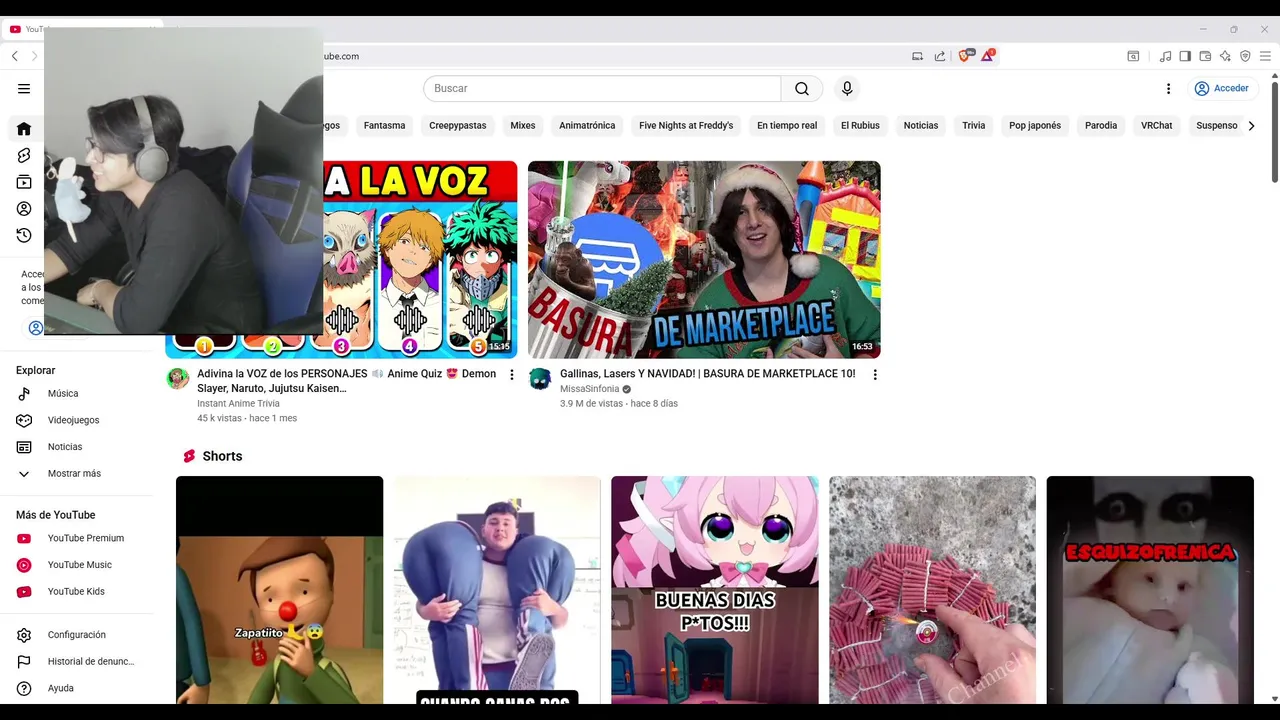The height and width of the screenshot is (720, 1280).
Task: Open the Brave Wallet icon
Action: [1205, 56]
